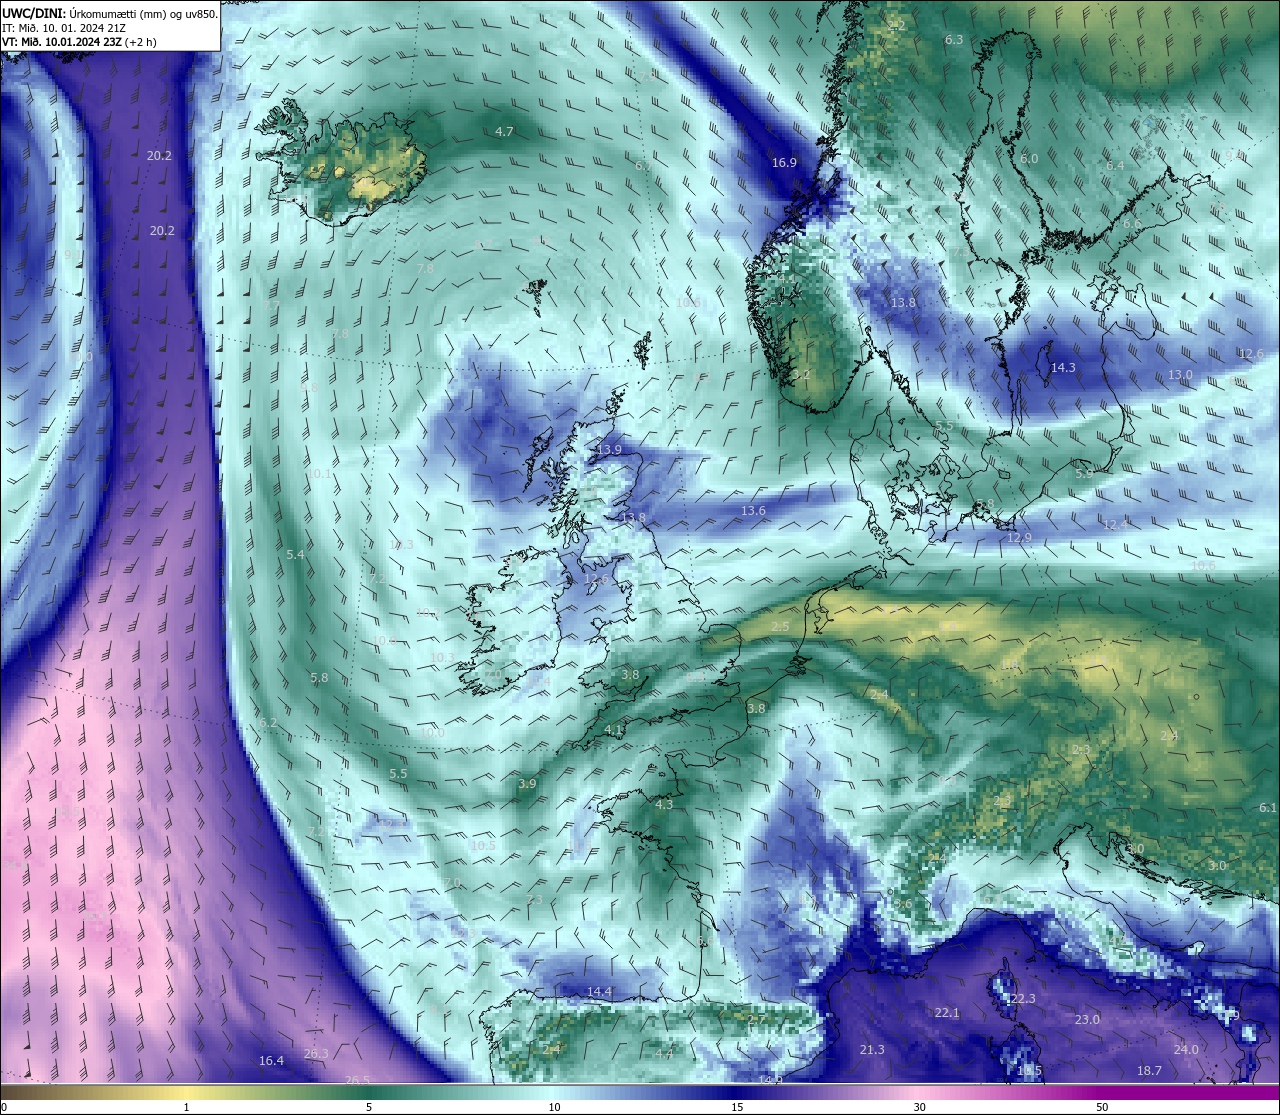Click the 50 tick on the color scale
The width and height of the screenshot is (1280, 1115).
tap(1102, 1107)
